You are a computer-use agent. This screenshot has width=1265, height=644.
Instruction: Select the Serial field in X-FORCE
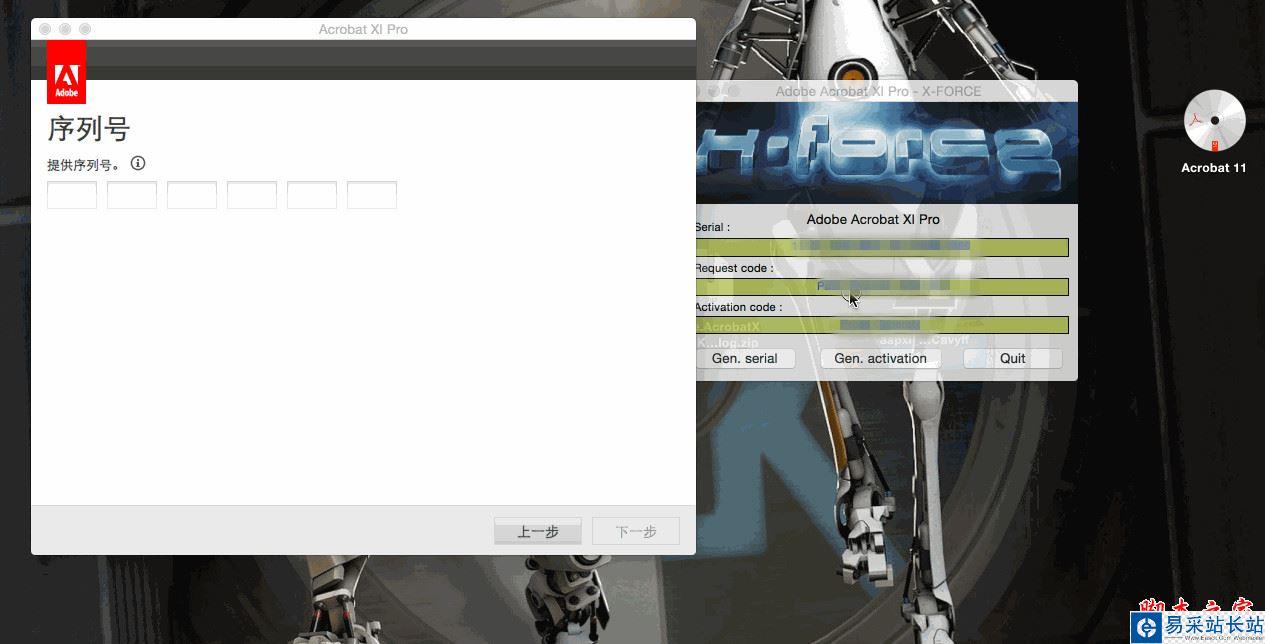pyautogui.click(x=883, y=247)
